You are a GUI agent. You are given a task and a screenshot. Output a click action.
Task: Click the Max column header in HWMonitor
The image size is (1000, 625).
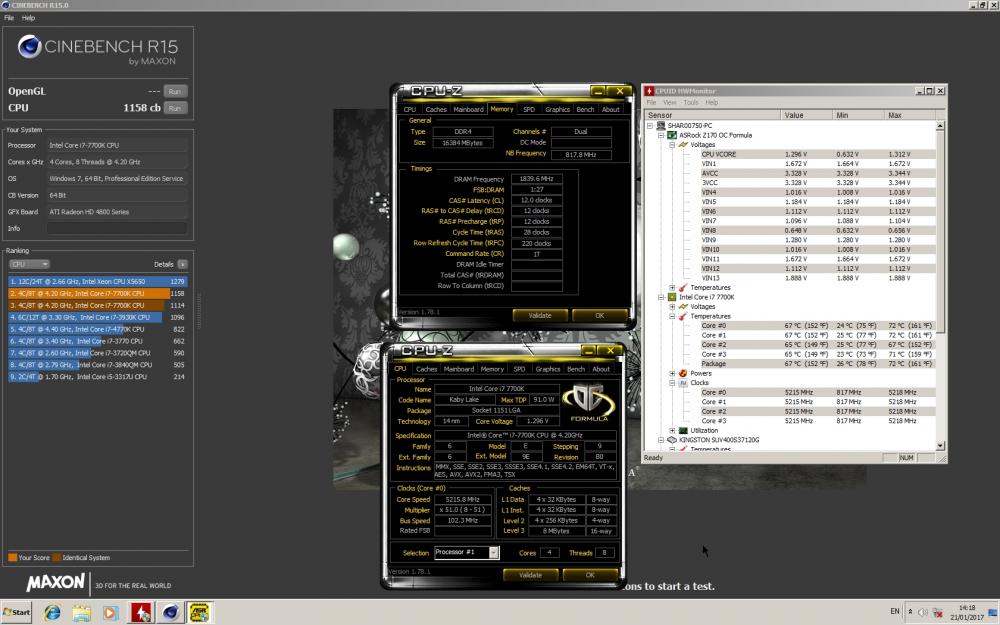coord(909,115)
